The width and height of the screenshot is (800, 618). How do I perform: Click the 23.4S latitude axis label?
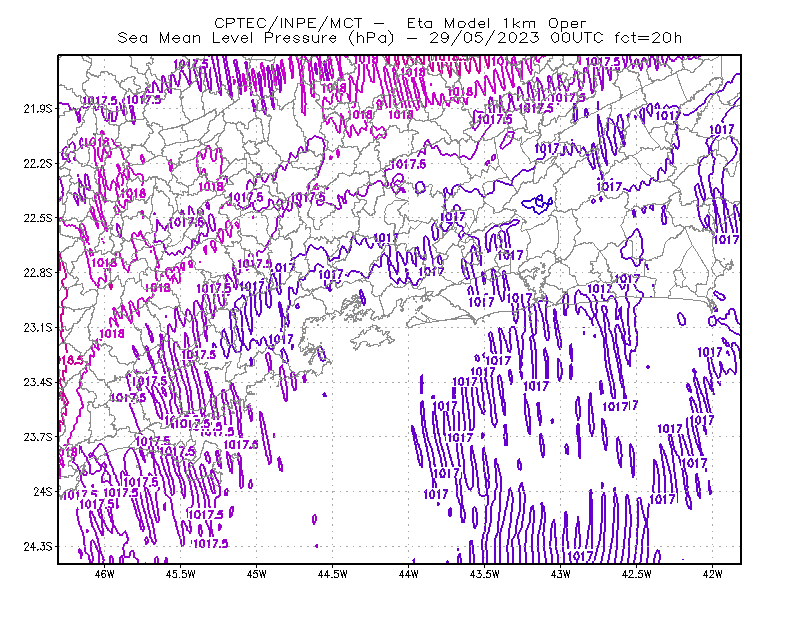38,382
